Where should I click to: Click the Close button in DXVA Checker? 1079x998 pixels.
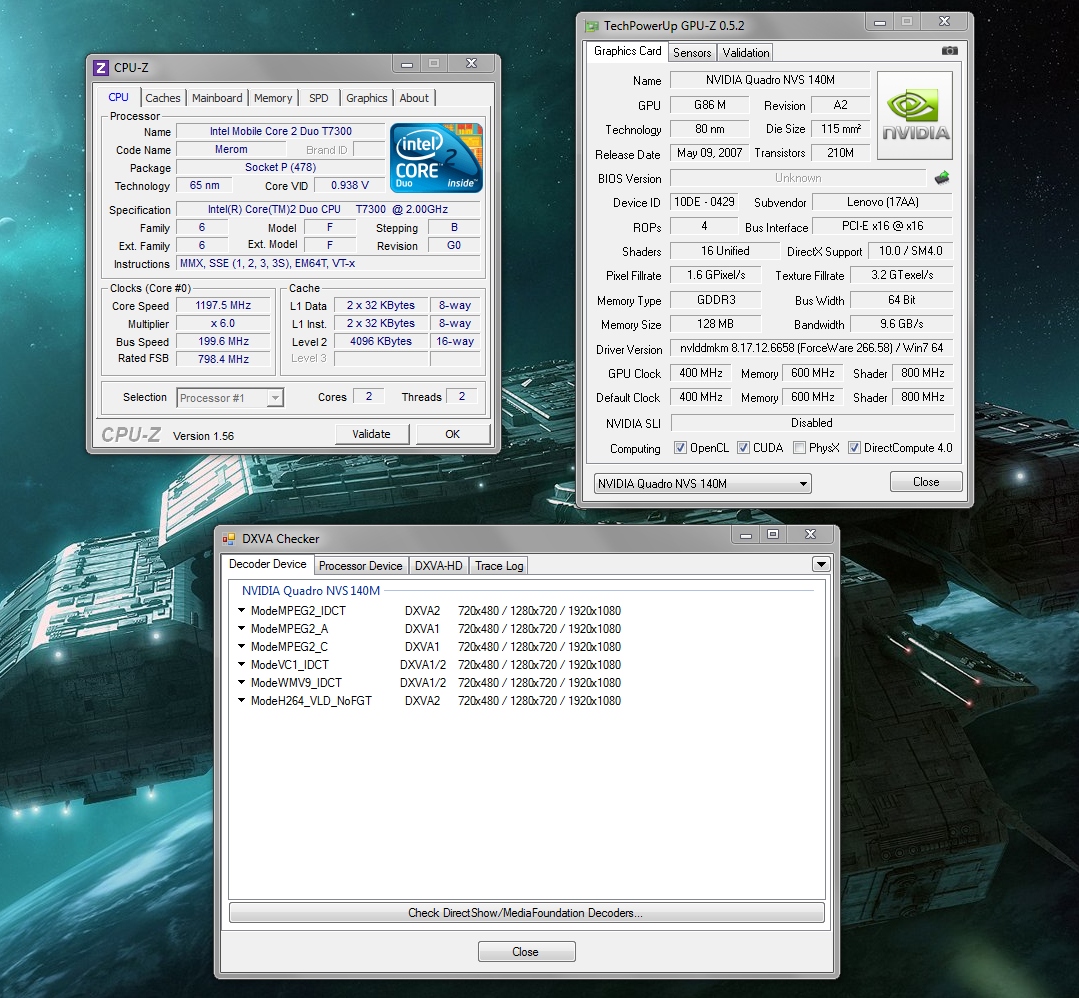[526, 952]
